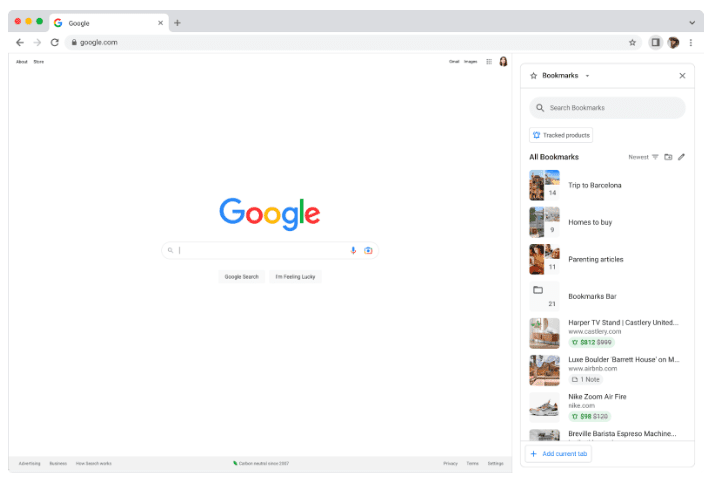Create a new bookmark folder

(668, 157)
